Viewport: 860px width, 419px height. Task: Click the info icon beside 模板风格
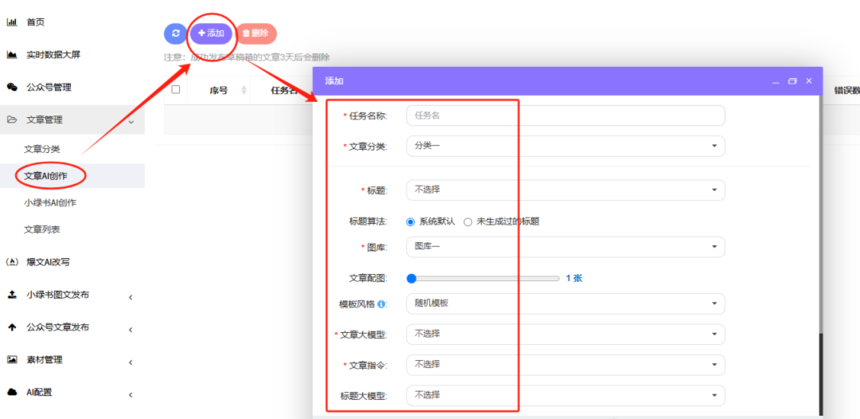coord(382,304)
